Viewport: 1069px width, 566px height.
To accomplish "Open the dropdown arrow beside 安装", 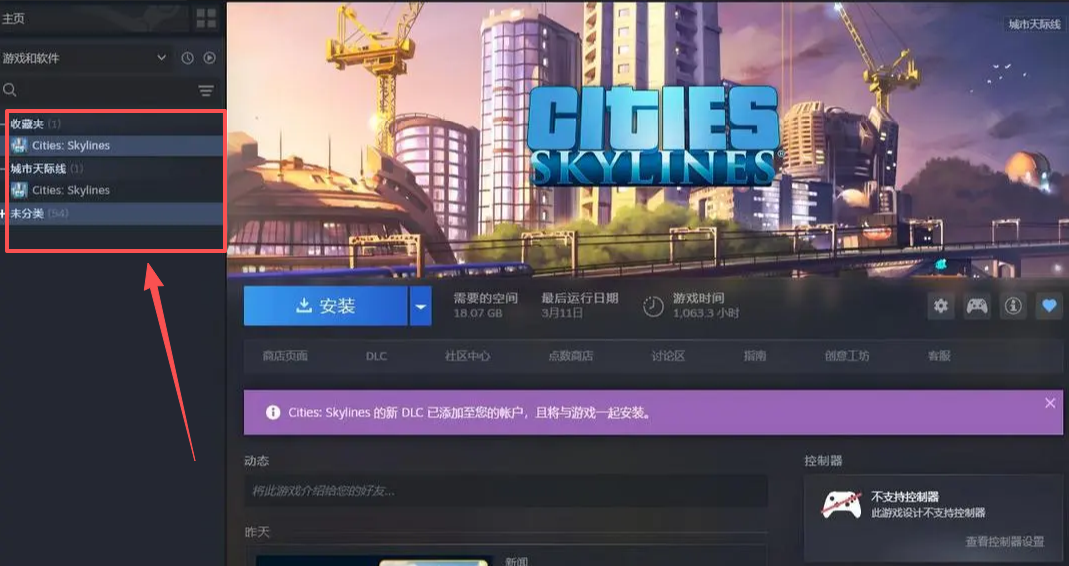I will 421,306.
